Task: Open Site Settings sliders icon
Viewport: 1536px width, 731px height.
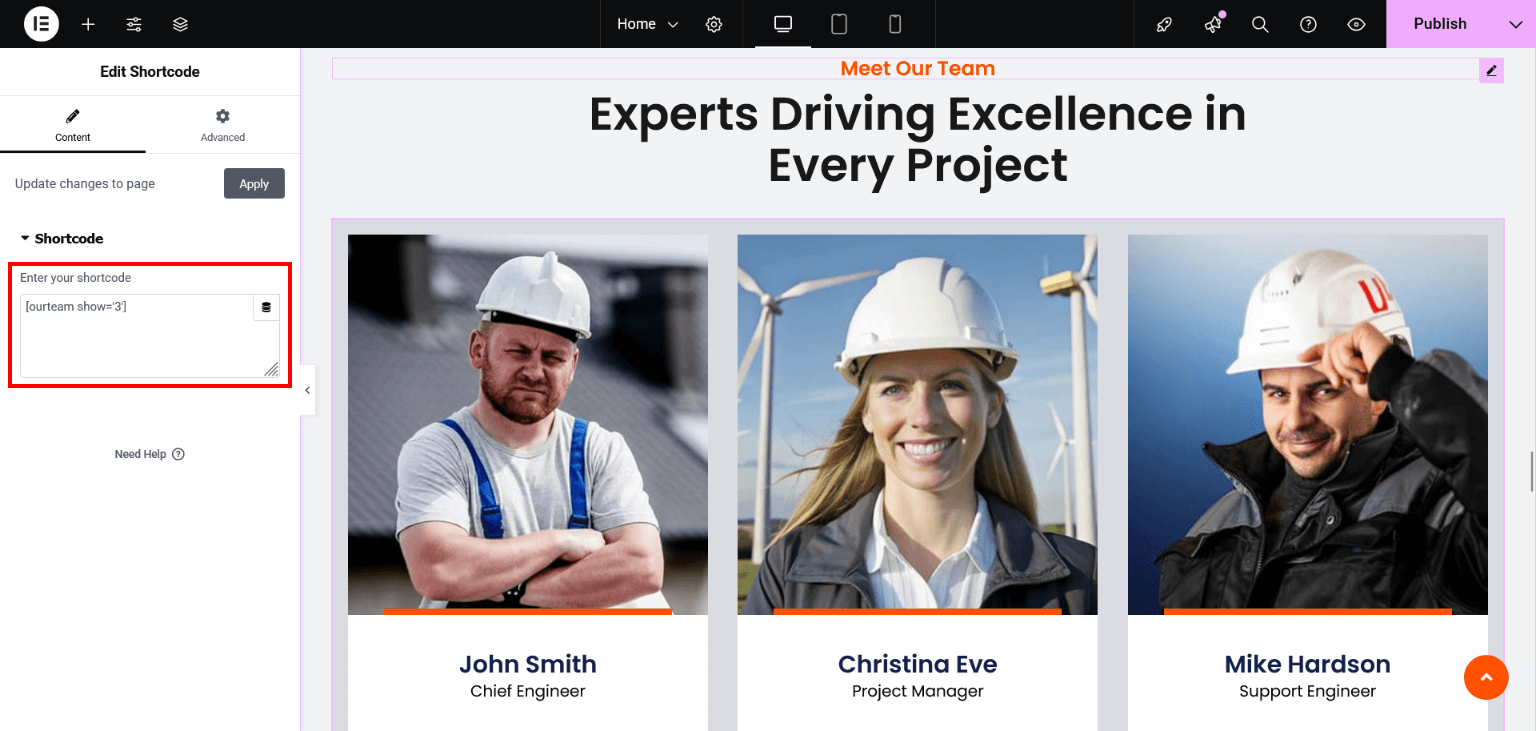Action: pos(134,24)
